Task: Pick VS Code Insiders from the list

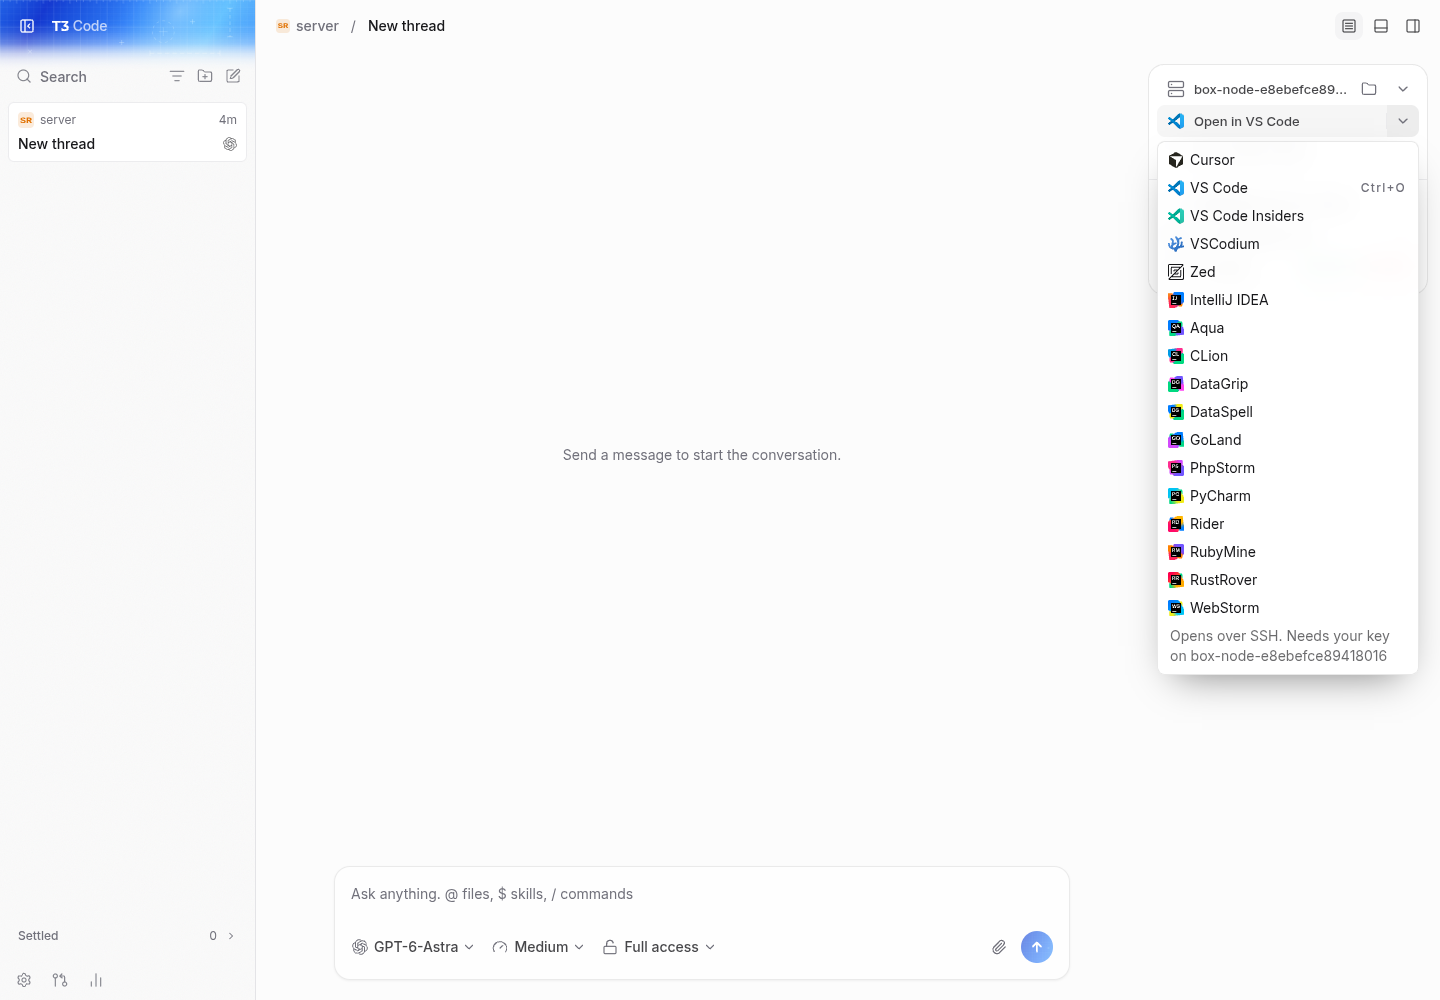Action: 1288,216
